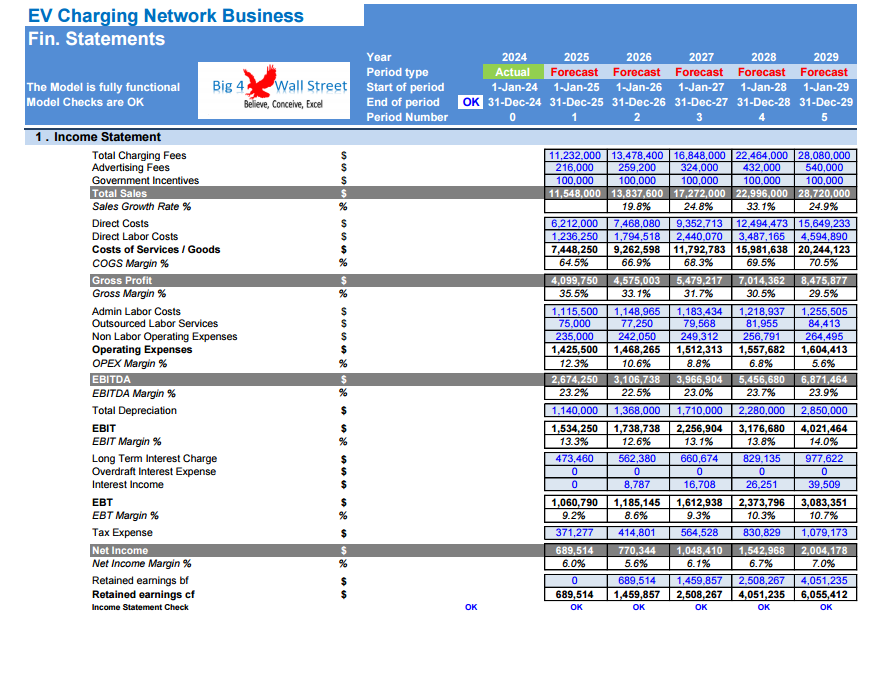Select the green Actual period type cell
The width and height of the screenshot is (873, 693).
tap(513, 72)
